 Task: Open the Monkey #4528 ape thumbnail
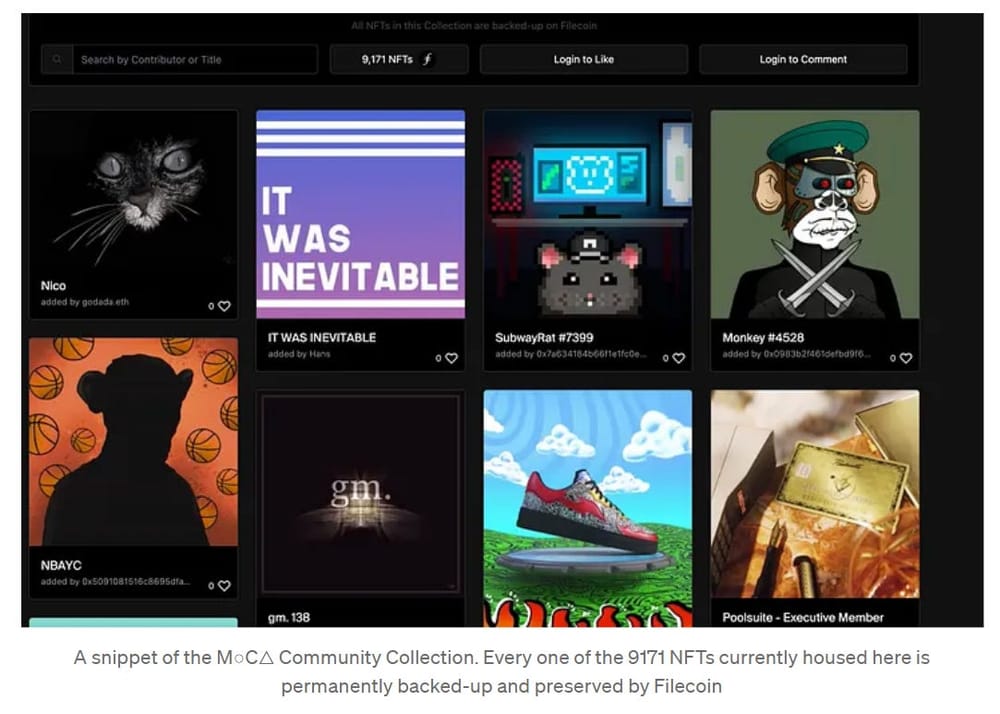(x=815, y=214)
